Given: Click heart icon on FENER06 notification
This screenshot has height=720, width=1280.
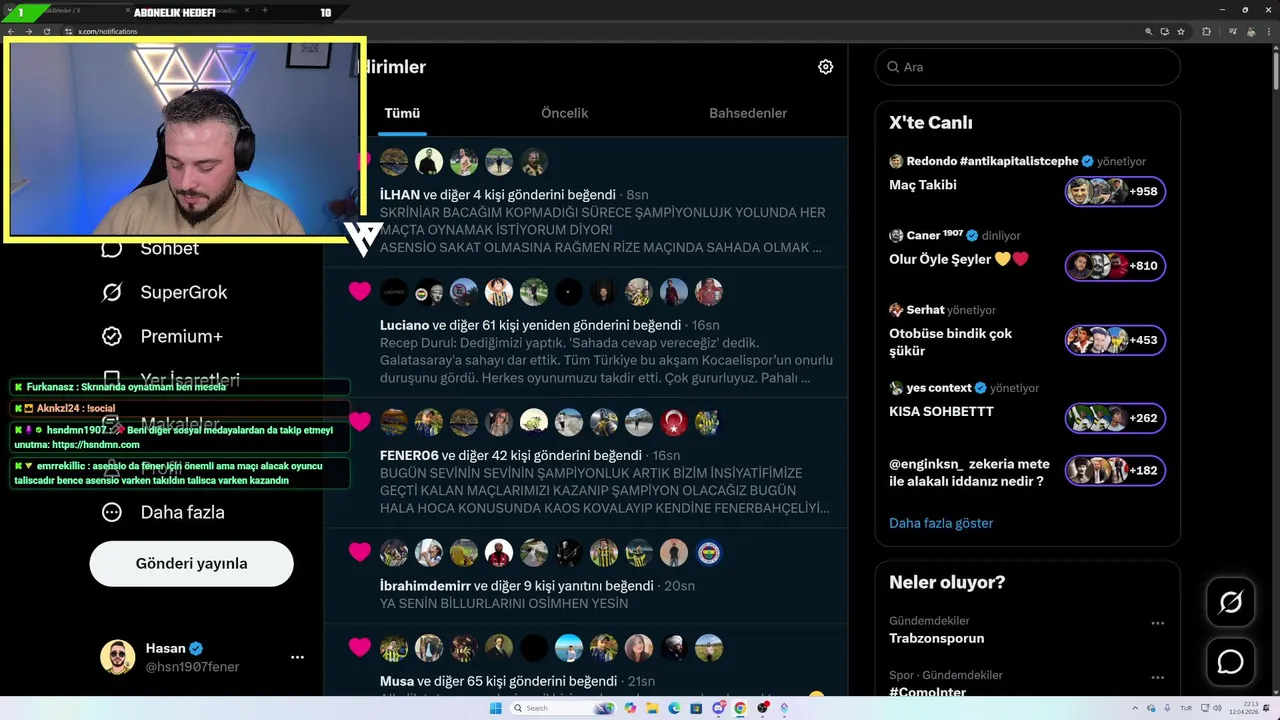Looking at the screenshot, I should 360,422.
